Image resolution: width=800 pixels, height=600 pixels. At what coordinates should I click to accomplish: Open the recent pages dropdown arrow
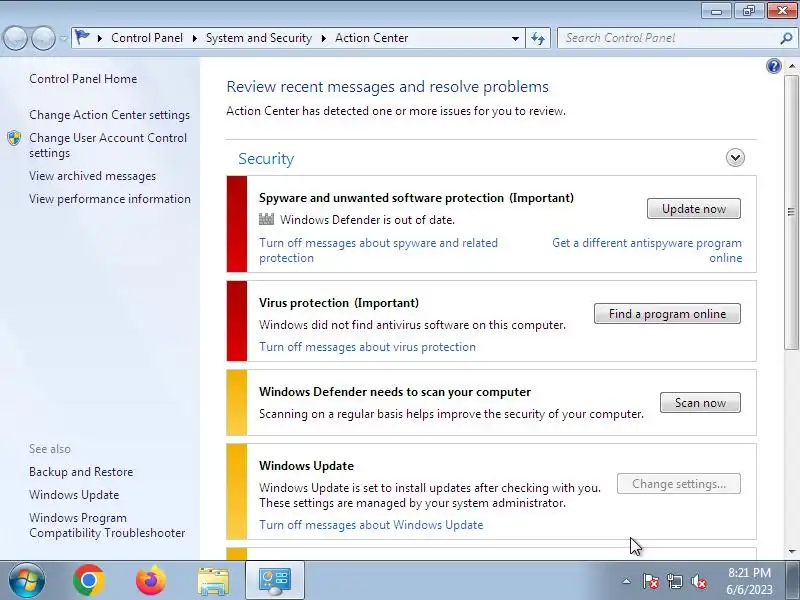click(63, 38)
